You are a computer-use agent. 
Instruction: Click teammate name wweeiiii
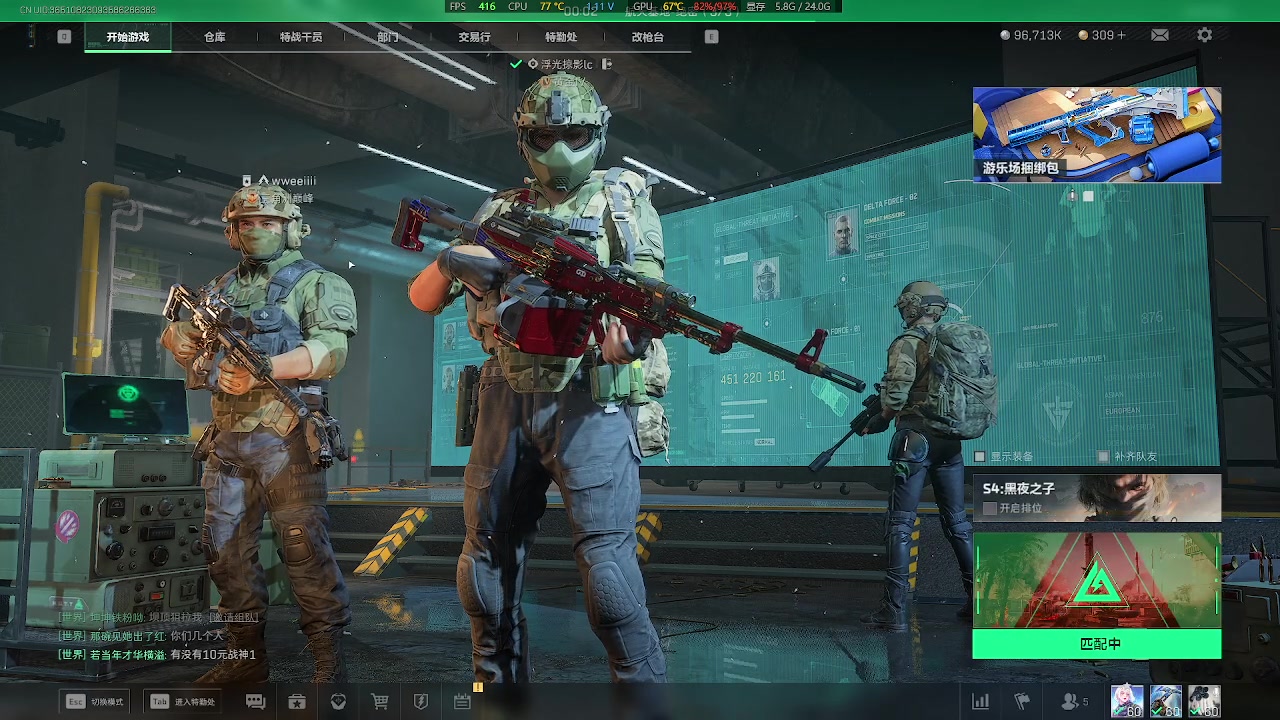tap(293, 181)
